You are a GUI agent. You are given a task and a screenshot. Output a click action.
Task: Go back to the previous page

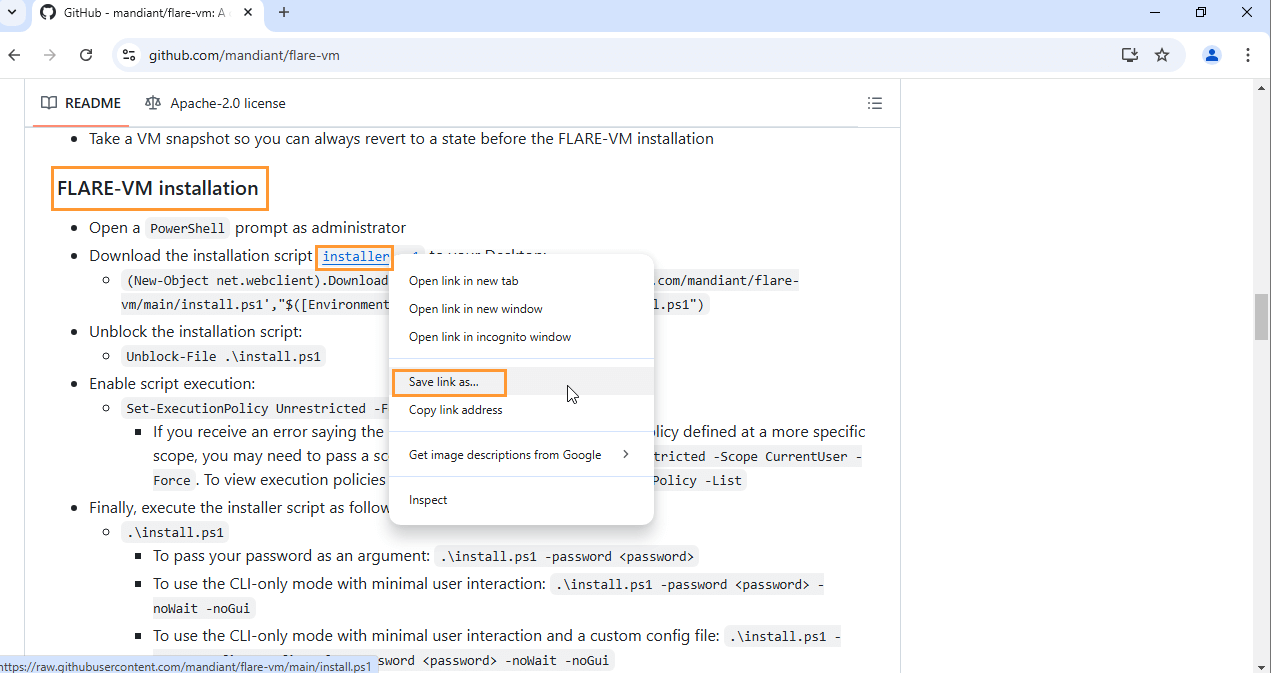click(14, 55)
